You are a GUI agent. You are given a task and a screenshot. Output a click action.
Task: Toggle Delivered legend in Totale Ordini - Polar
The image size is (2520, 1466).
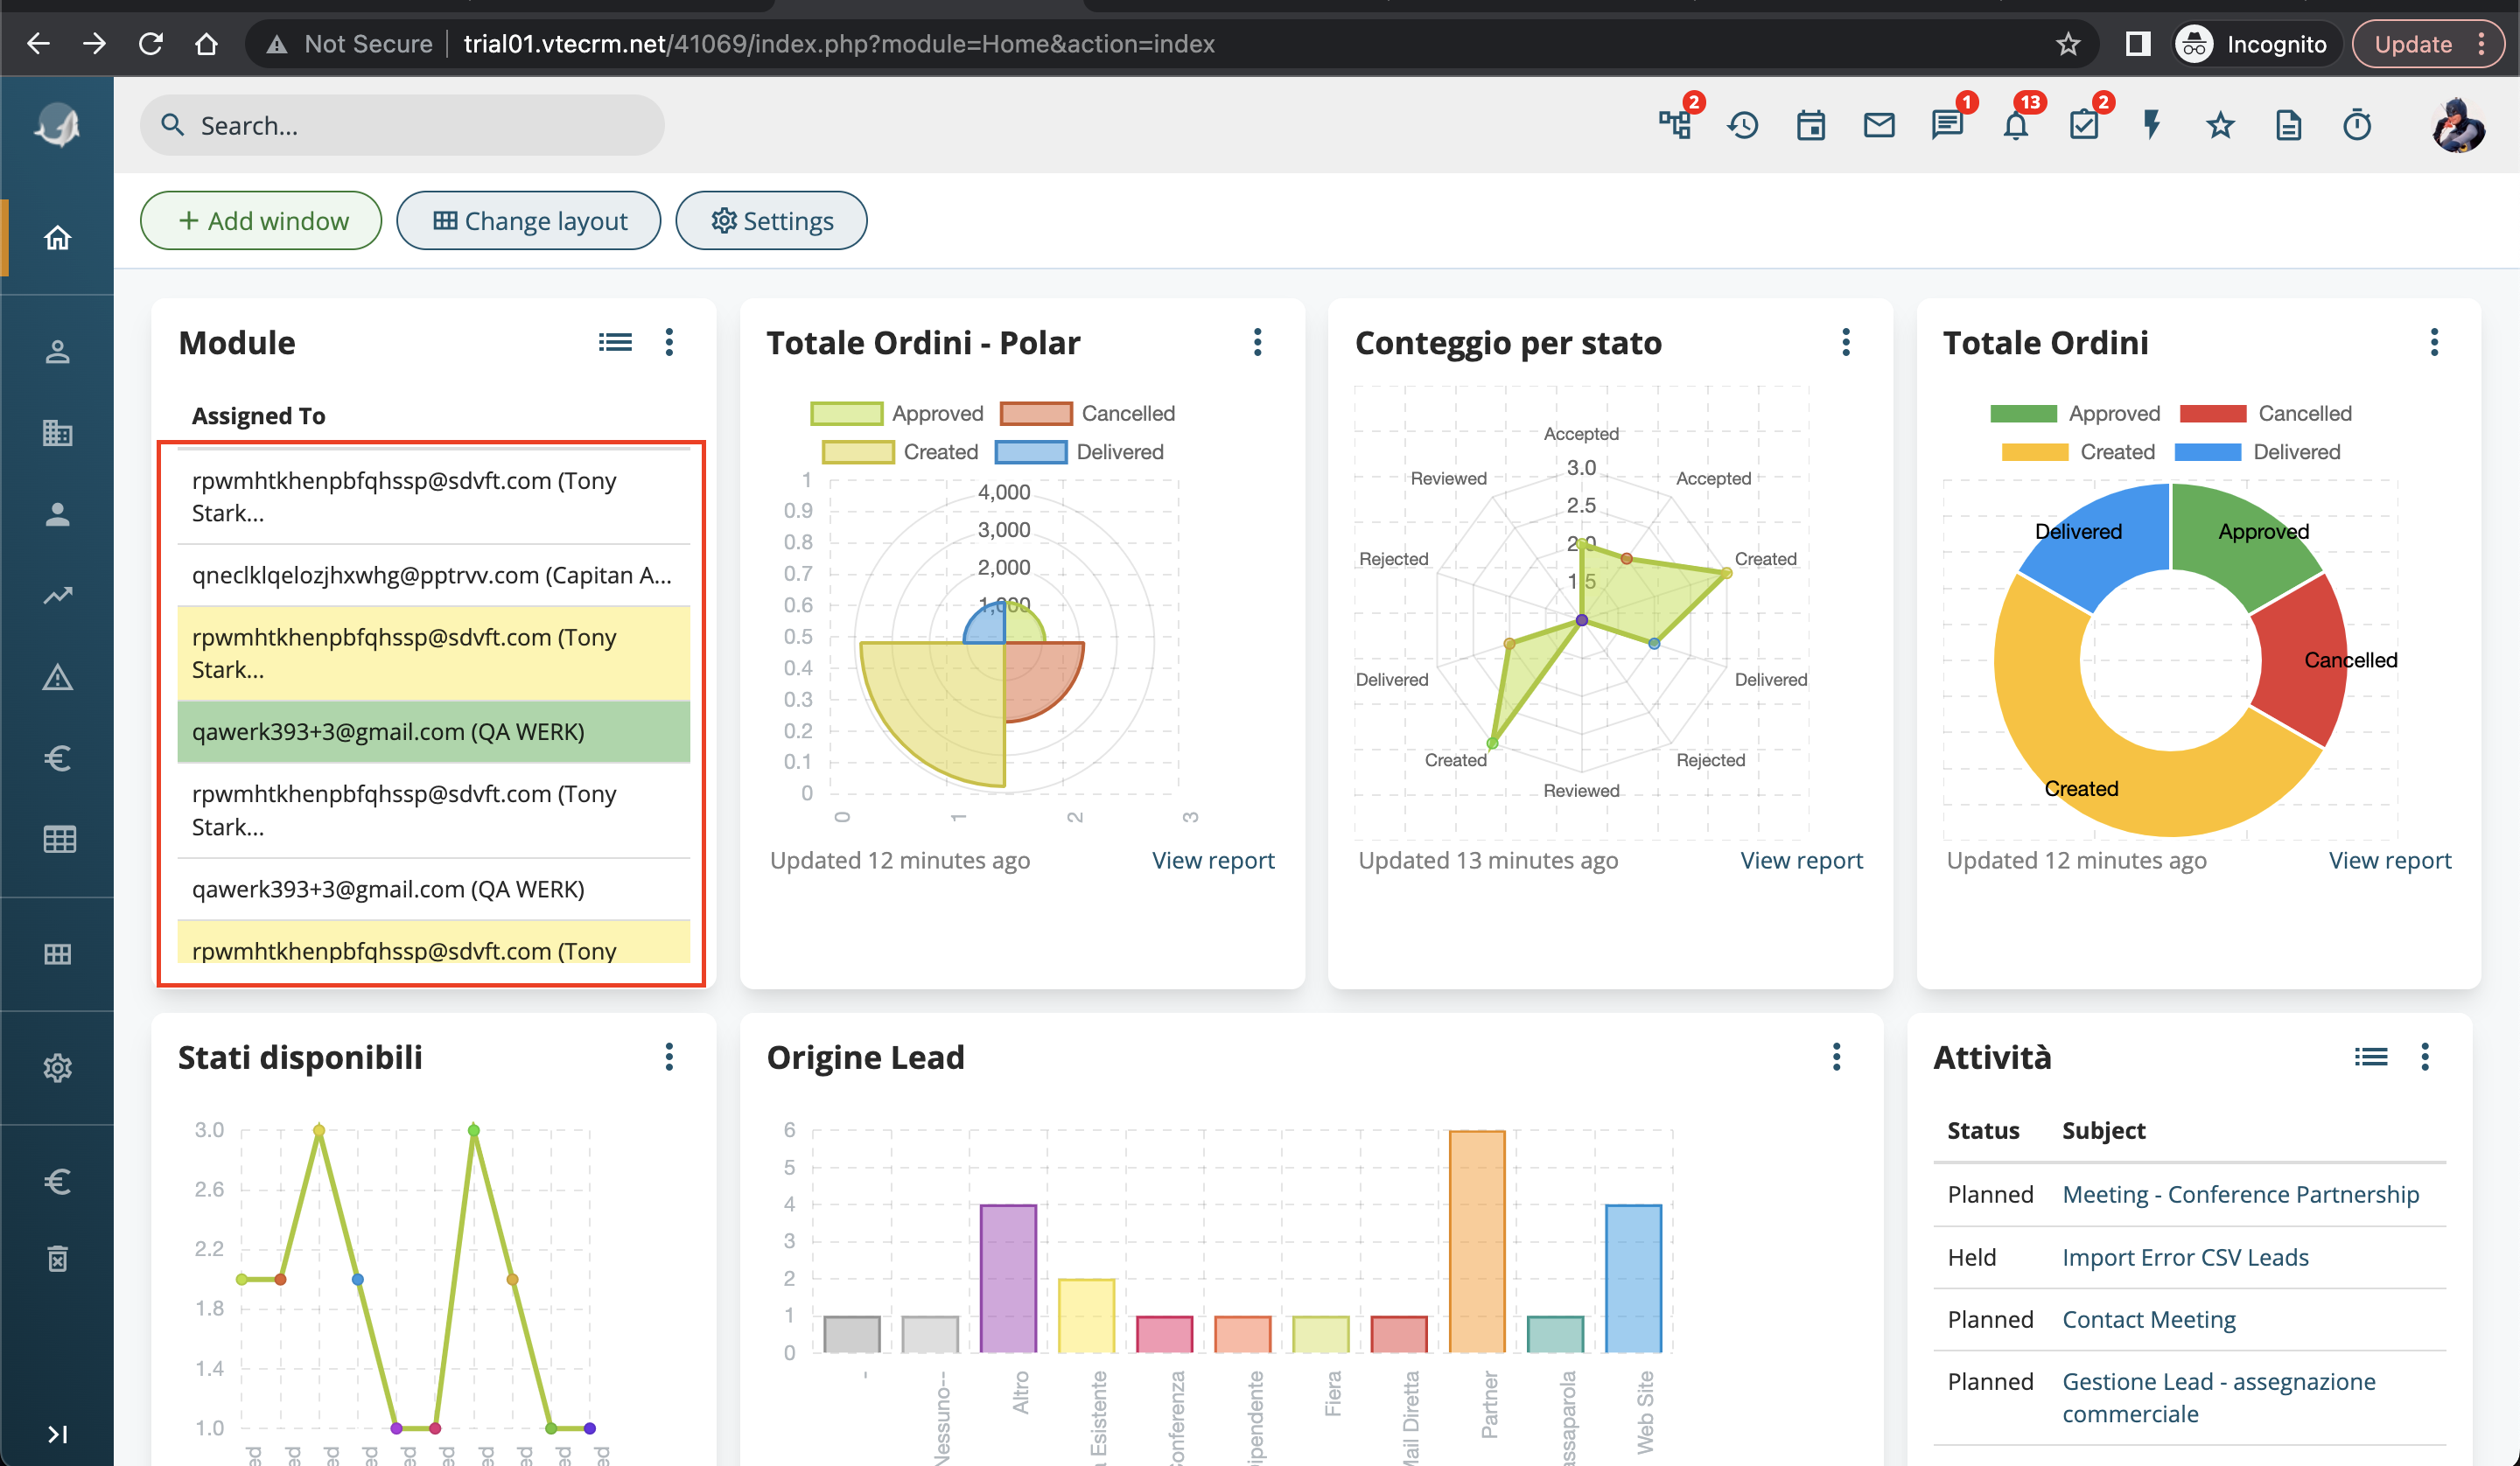point(1080,451)
